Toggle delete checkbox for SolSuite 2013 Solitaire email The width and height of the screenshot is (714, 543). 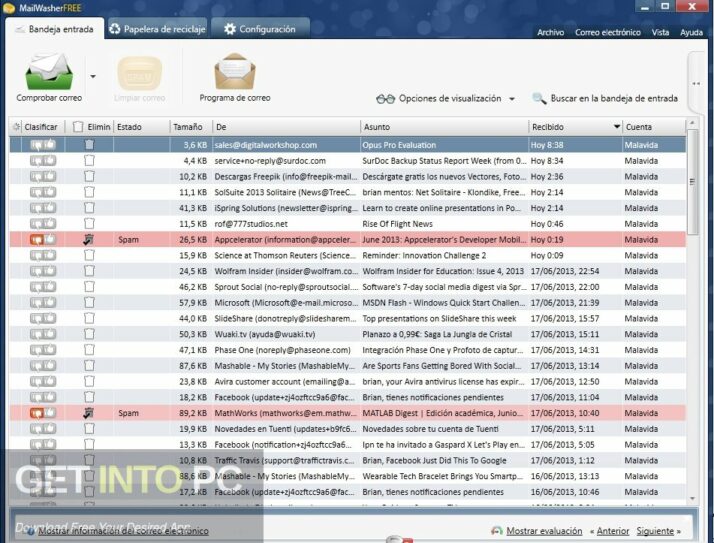[89, 192]
